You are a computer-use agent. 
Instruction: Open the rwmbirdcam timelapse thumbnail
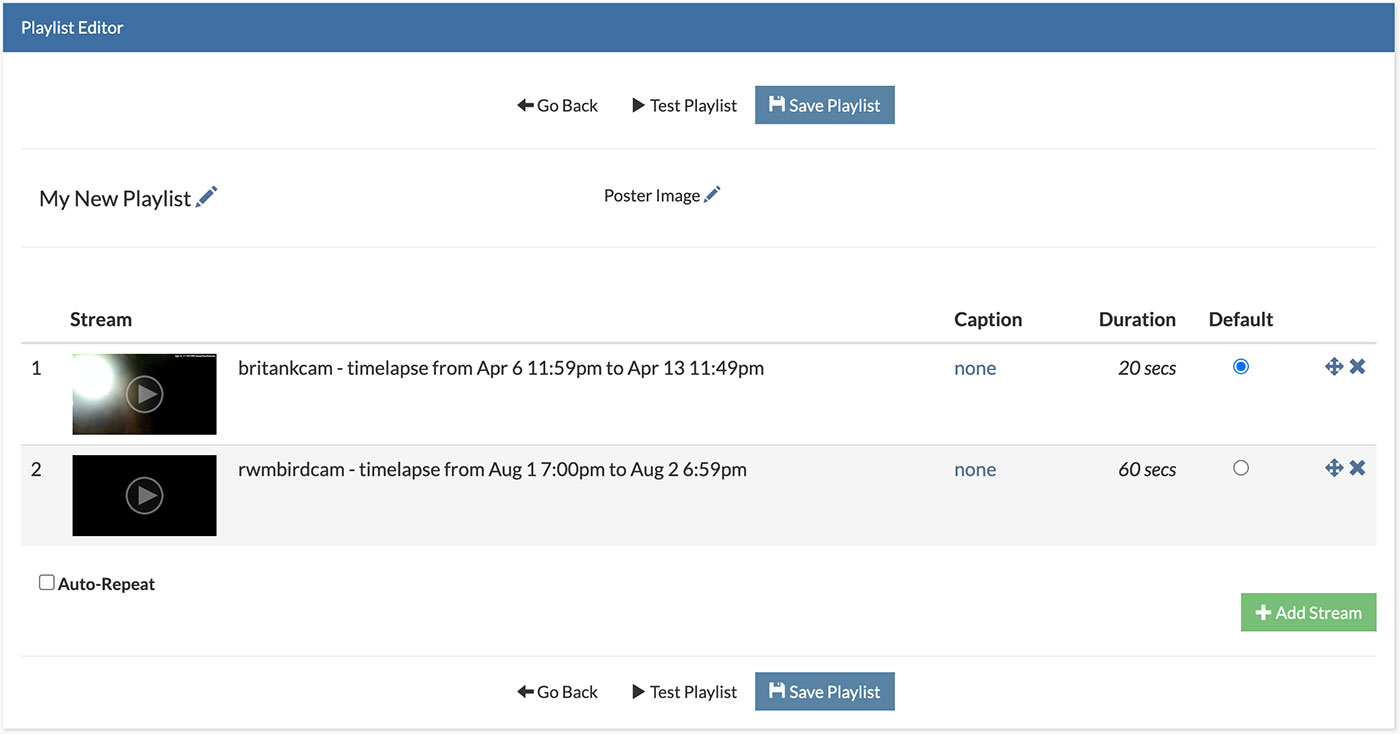(145, 495)
